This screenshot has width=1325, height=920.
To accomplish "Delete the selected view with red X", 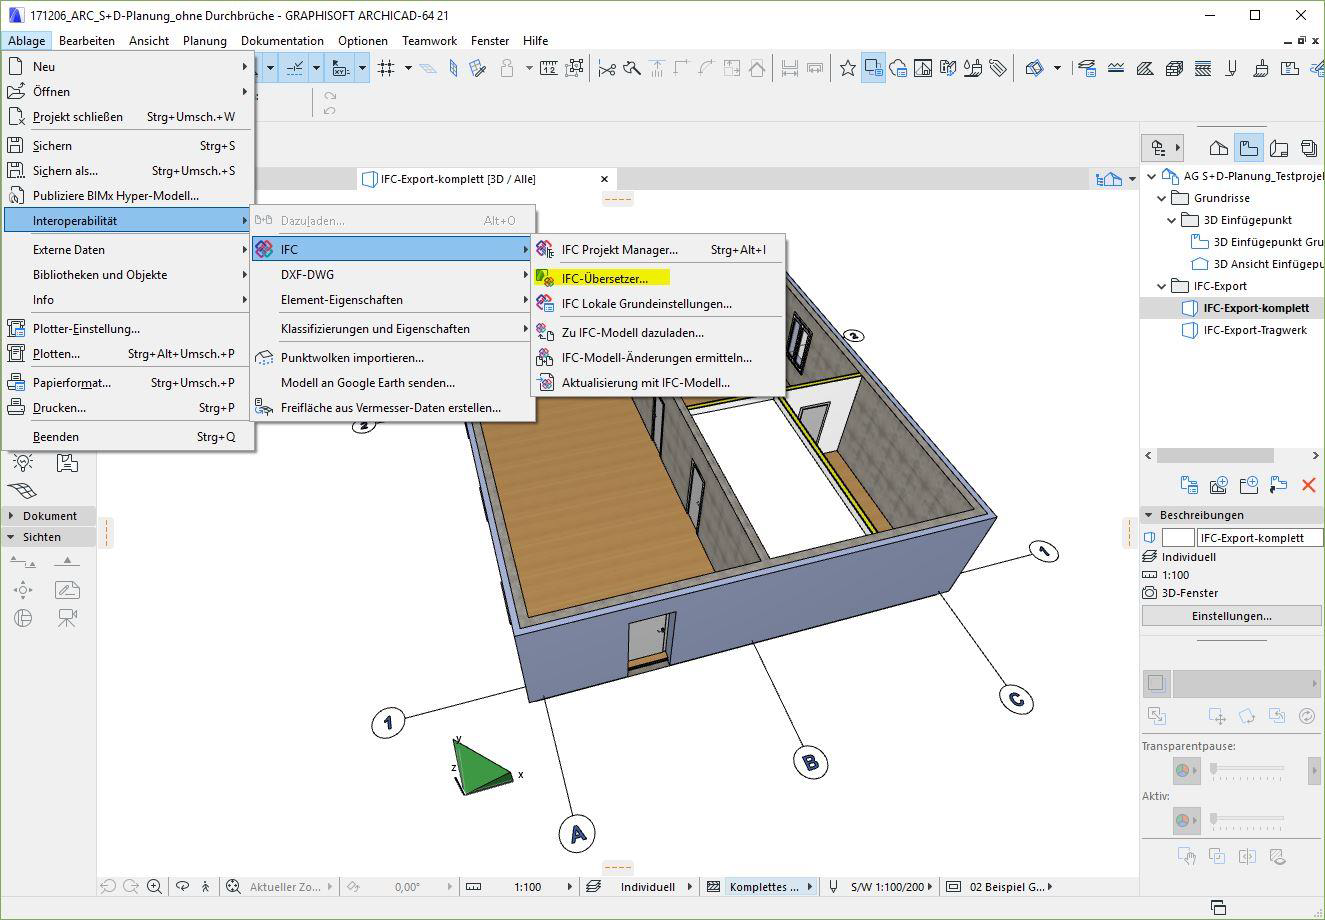I will (x=1308, y=485).
